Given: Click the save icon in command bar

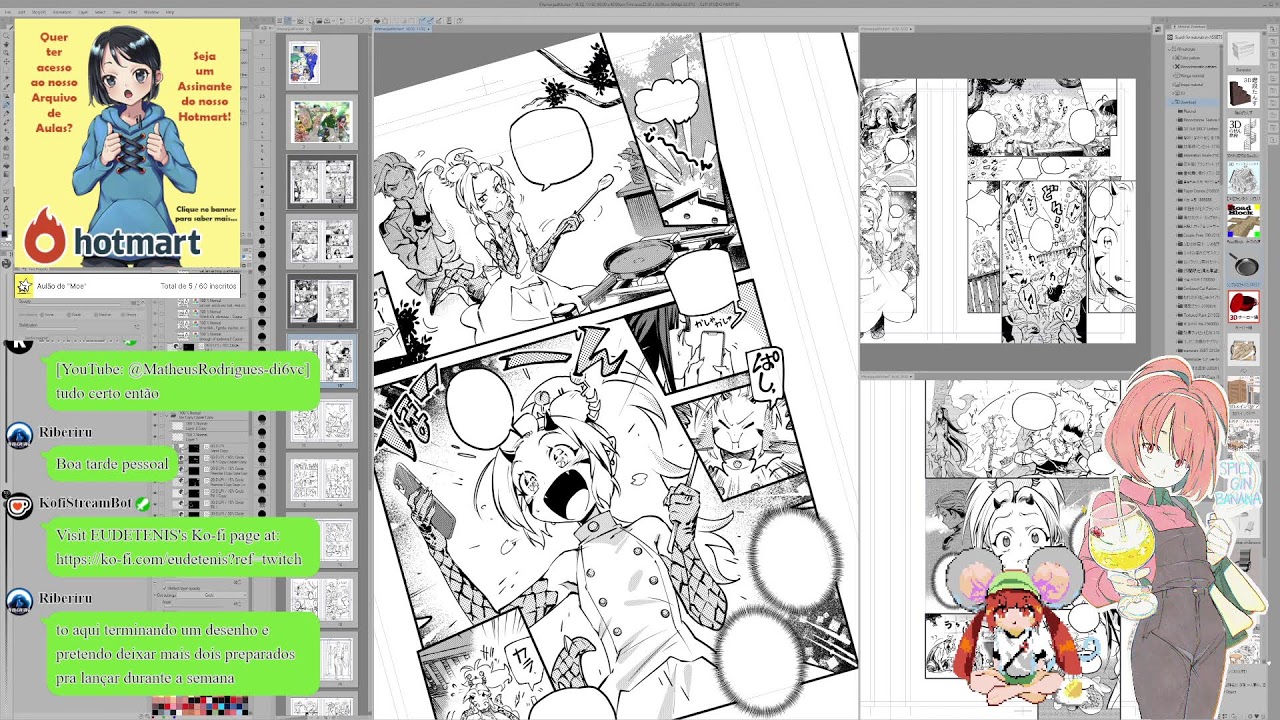Looking at the screenshot, I should pyautogui.click(x=327, y=21).
